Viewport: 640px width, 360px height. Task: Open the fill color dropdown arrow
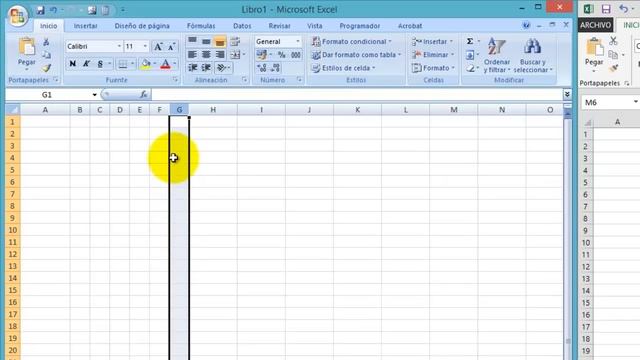pos(155,64)
